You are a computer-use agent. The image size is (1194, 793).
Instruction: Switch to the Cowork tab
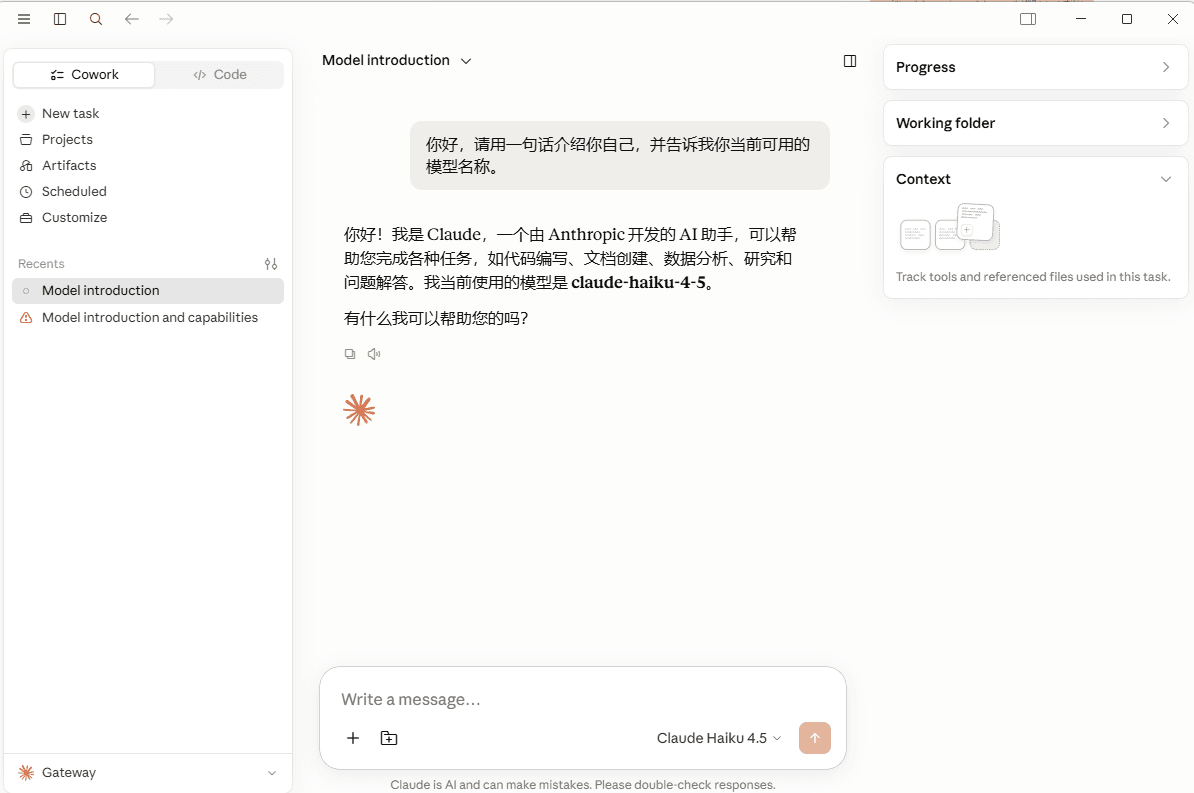point(85,75)
